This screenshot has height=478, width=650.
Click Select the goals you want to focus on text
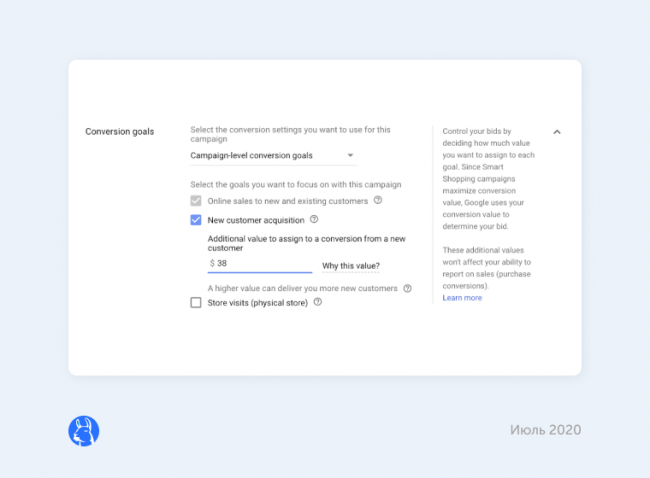[x=295, y=185]
